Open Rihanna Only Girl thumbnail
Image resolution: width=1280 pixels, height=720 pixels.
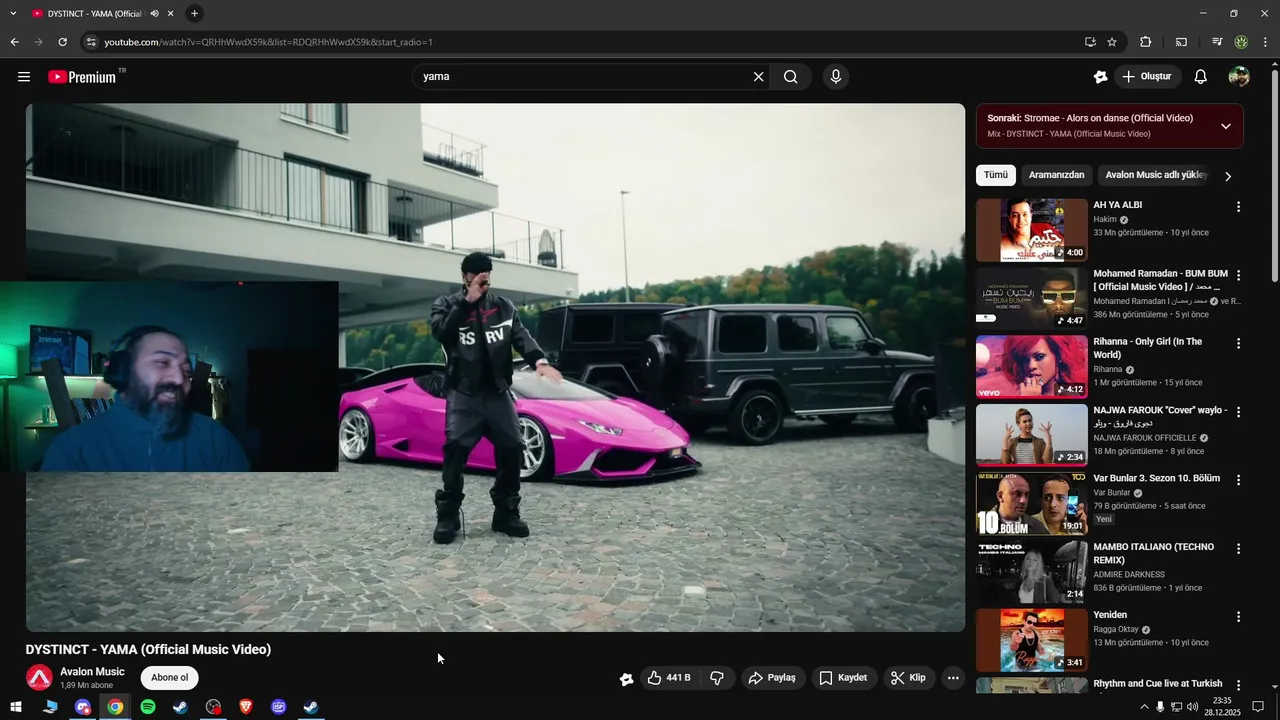[x=1031, y=366]
